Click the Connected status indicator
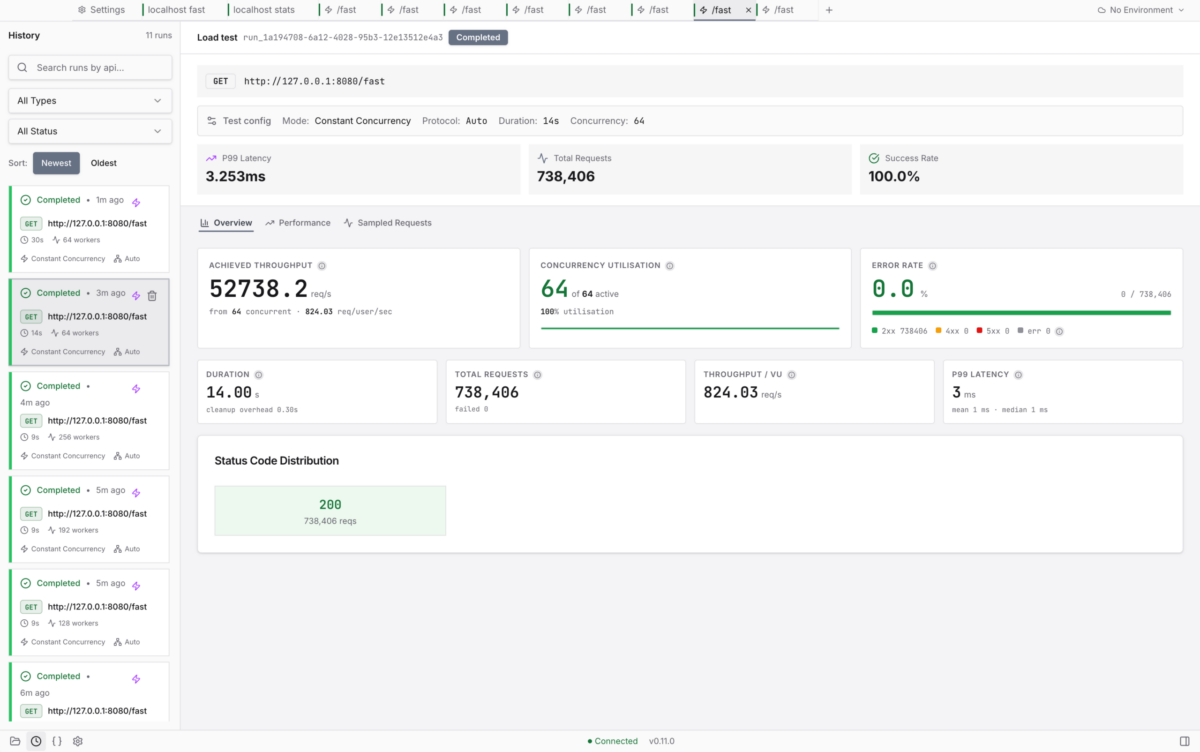The height and width of the screenshot is (752, 1200). [x=612, y=741]
